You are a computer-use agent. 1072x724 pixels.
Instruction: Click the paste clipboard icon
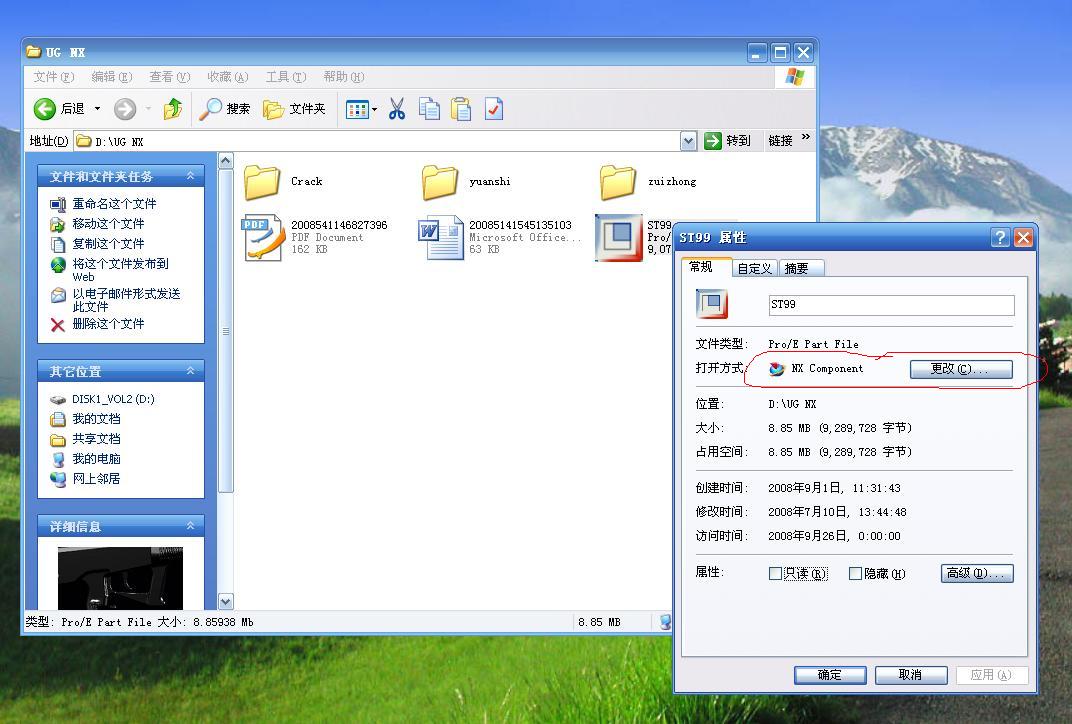[461, 109]
